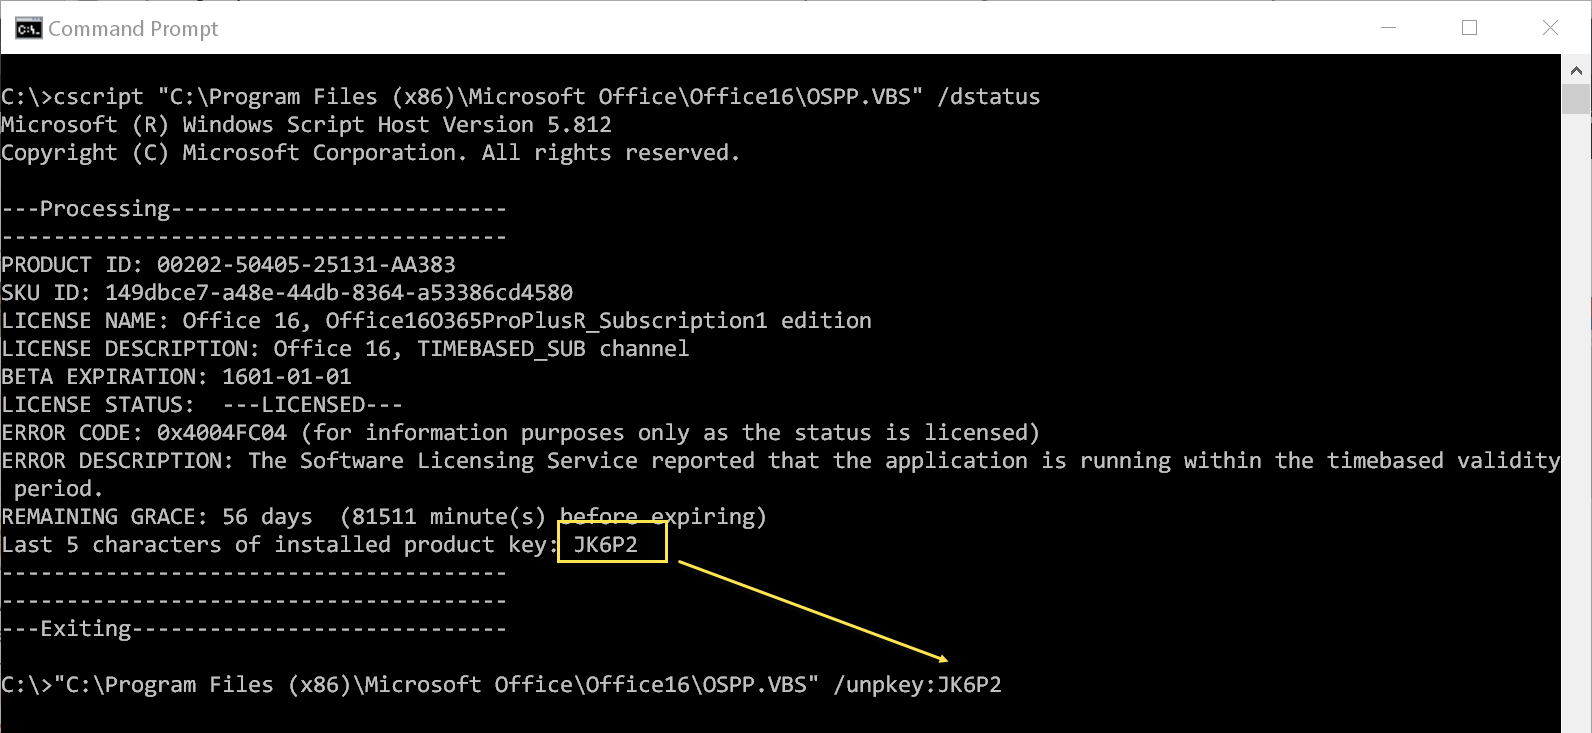The image size is (1592, 733).
Task: Click the Command Prompt icon in title bar
Action: click(x=28, y=28)
